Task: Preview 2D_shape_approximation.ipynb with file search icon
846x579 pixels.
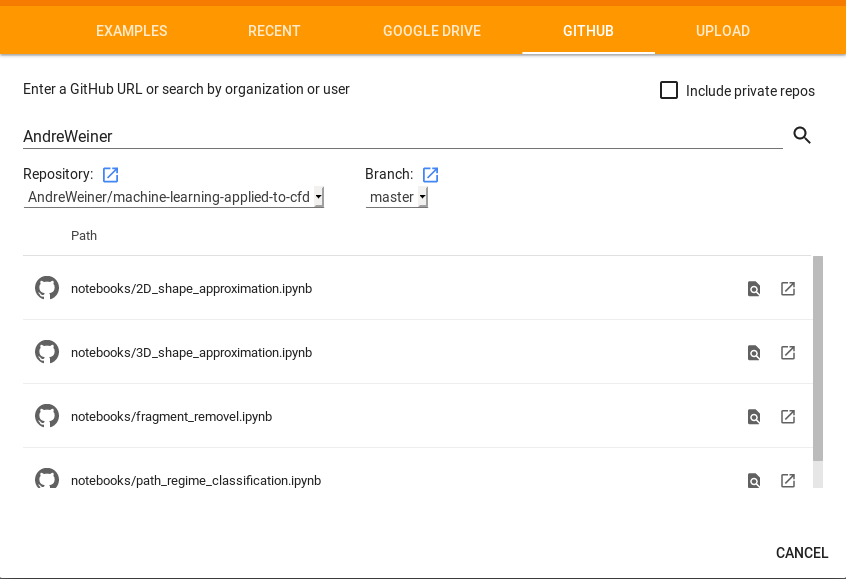Action: 754,289
